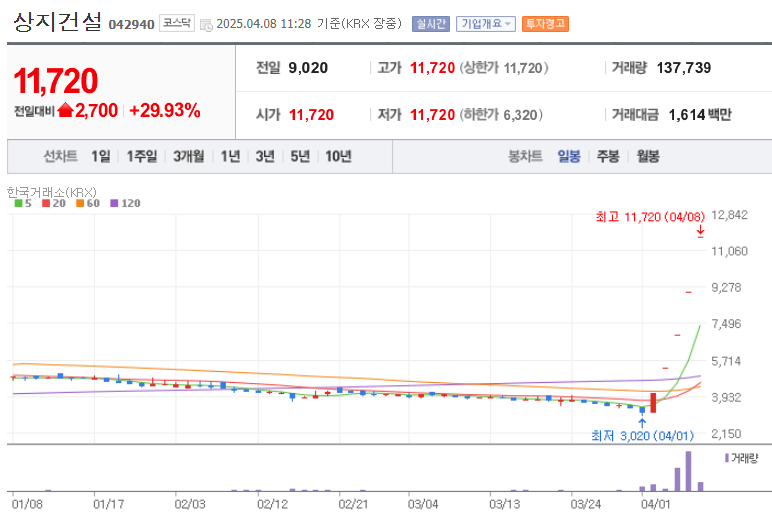This screenshot has height=526, width=772.
Task: Select the 5년 line chart period
Action: 300,157
